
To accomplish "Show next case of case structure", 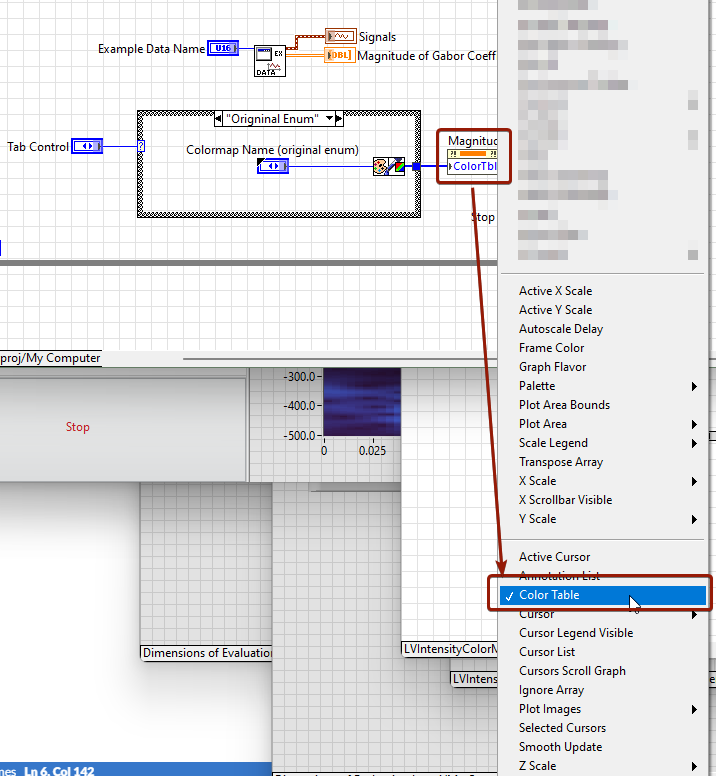I will (x=339, y=119).
